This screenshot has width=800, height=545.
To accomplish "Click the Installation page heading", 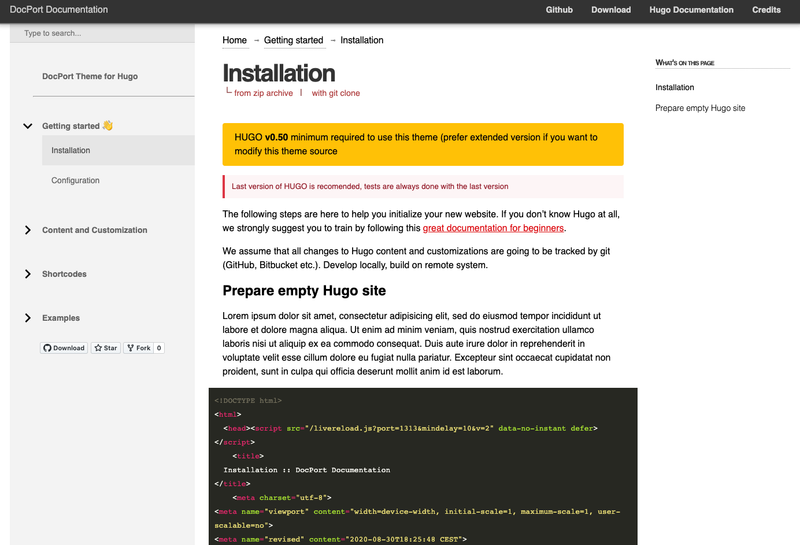I will click(279, 73).
